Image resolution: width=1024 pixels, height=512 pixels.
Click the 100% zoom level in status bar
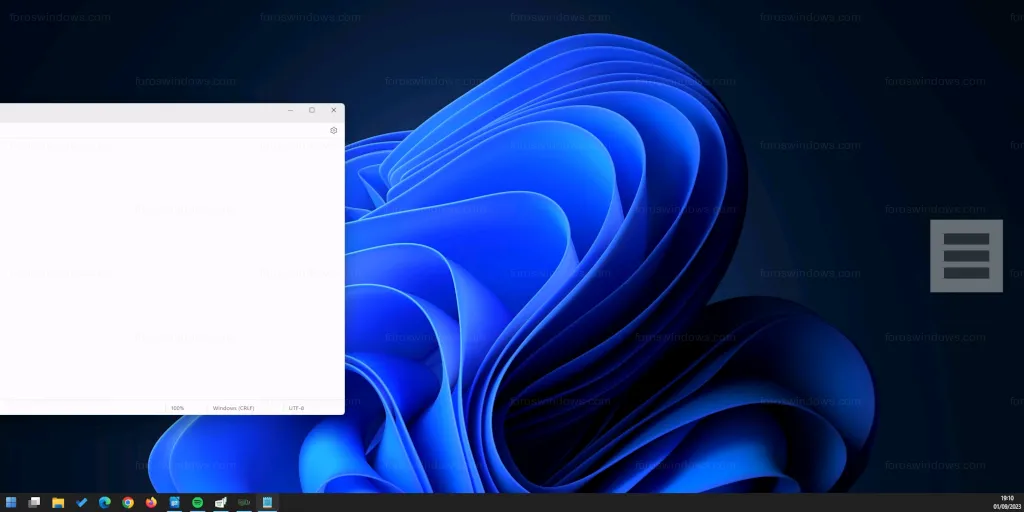[x=178, y=408]
